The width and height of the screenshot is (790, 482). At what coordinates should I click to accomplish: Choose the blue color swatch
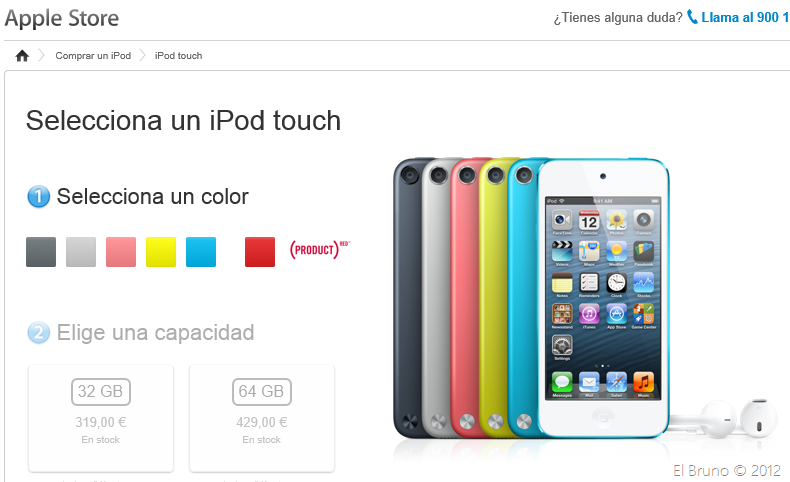tap(201, 252)
